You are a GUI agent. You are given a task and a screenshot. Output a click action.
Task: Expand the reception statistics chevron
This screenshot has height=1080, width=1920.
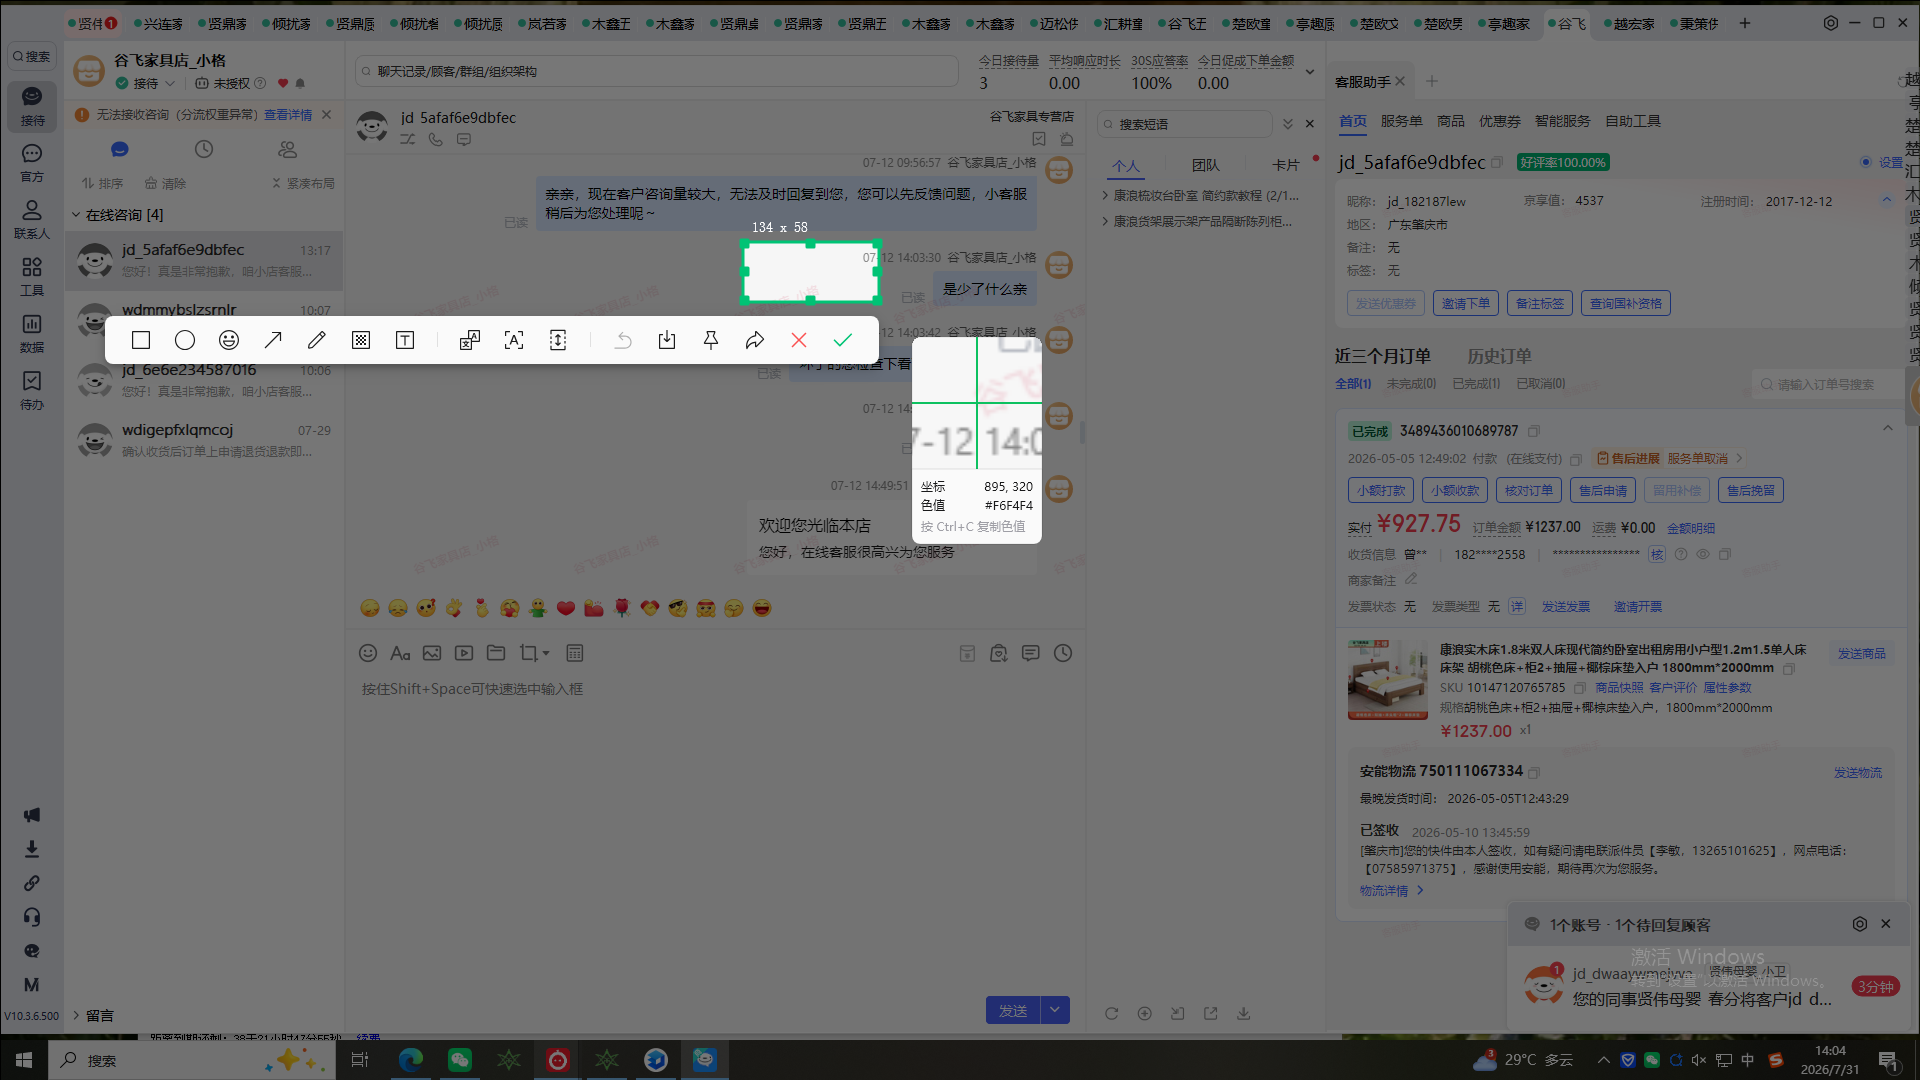click(1310, 72)
